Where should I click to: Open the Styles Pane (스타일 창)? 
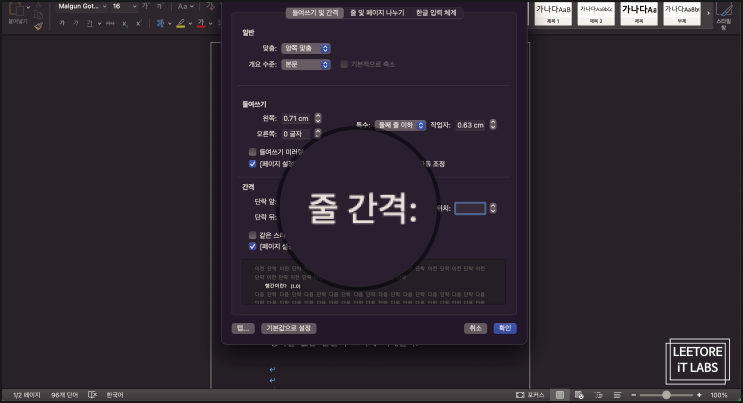click(724, 15)
